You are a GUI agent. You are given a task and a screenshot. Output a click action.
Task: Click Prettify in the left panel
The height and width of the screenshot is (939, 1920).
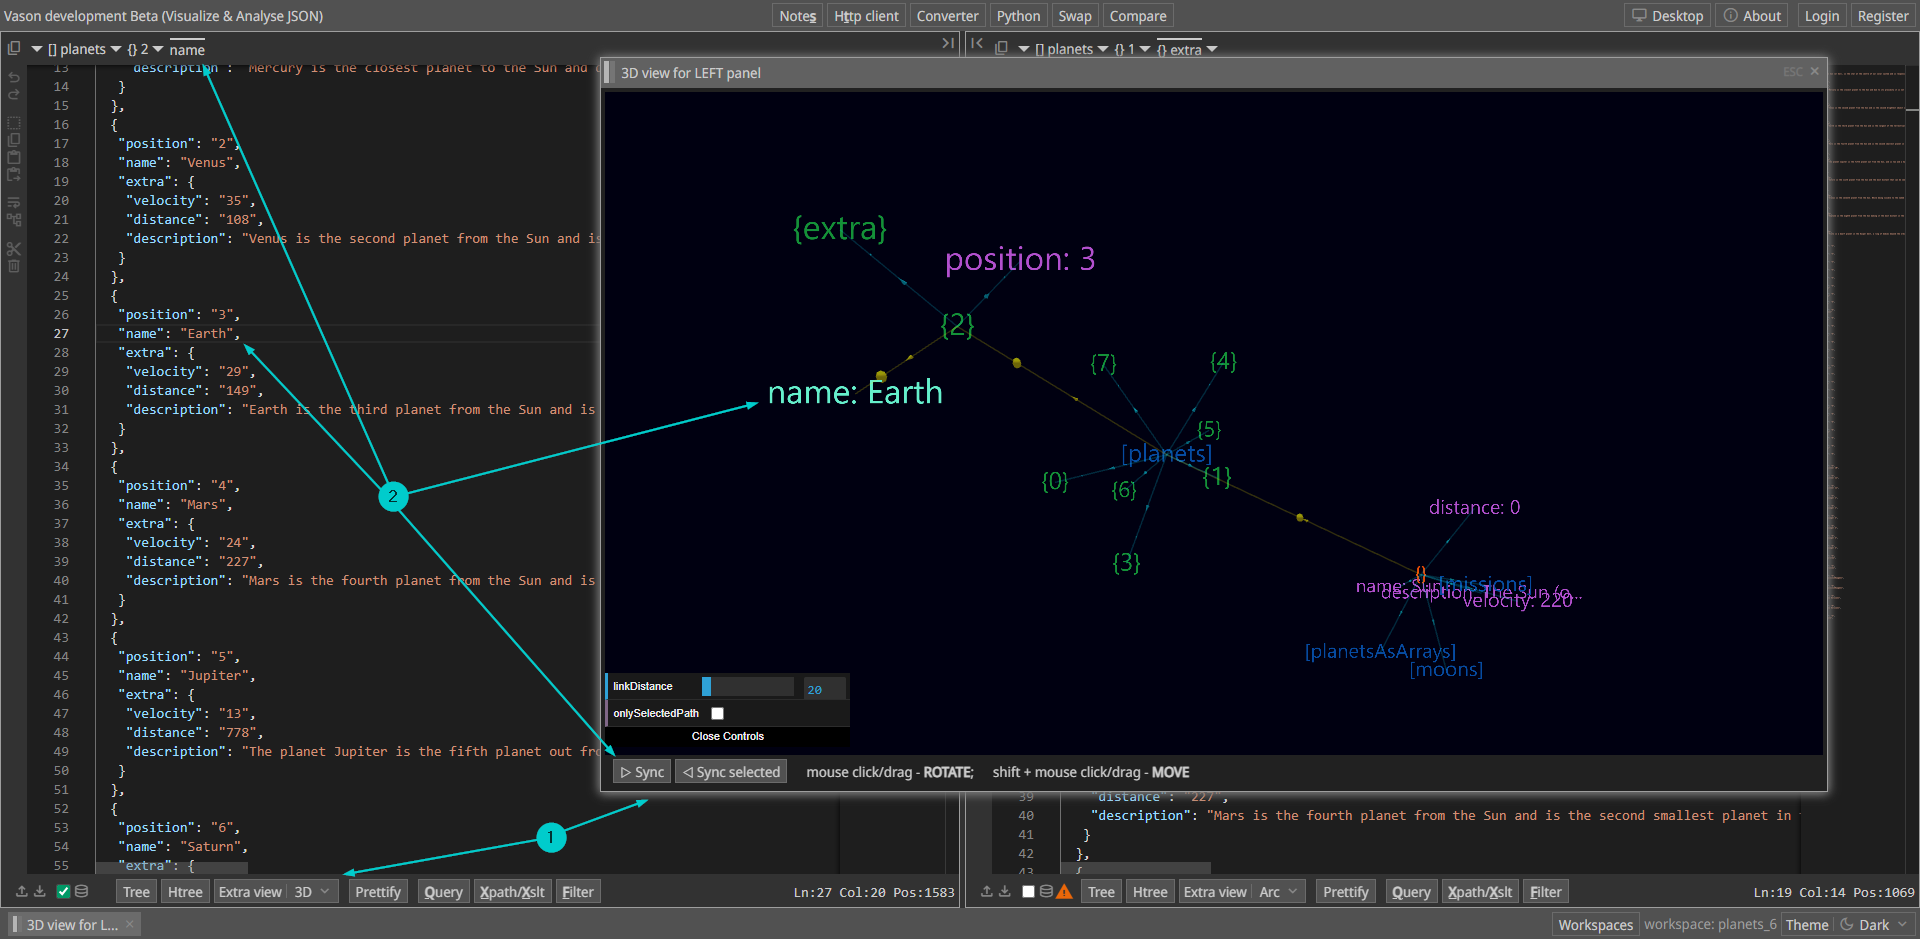[x=378, y=892]
